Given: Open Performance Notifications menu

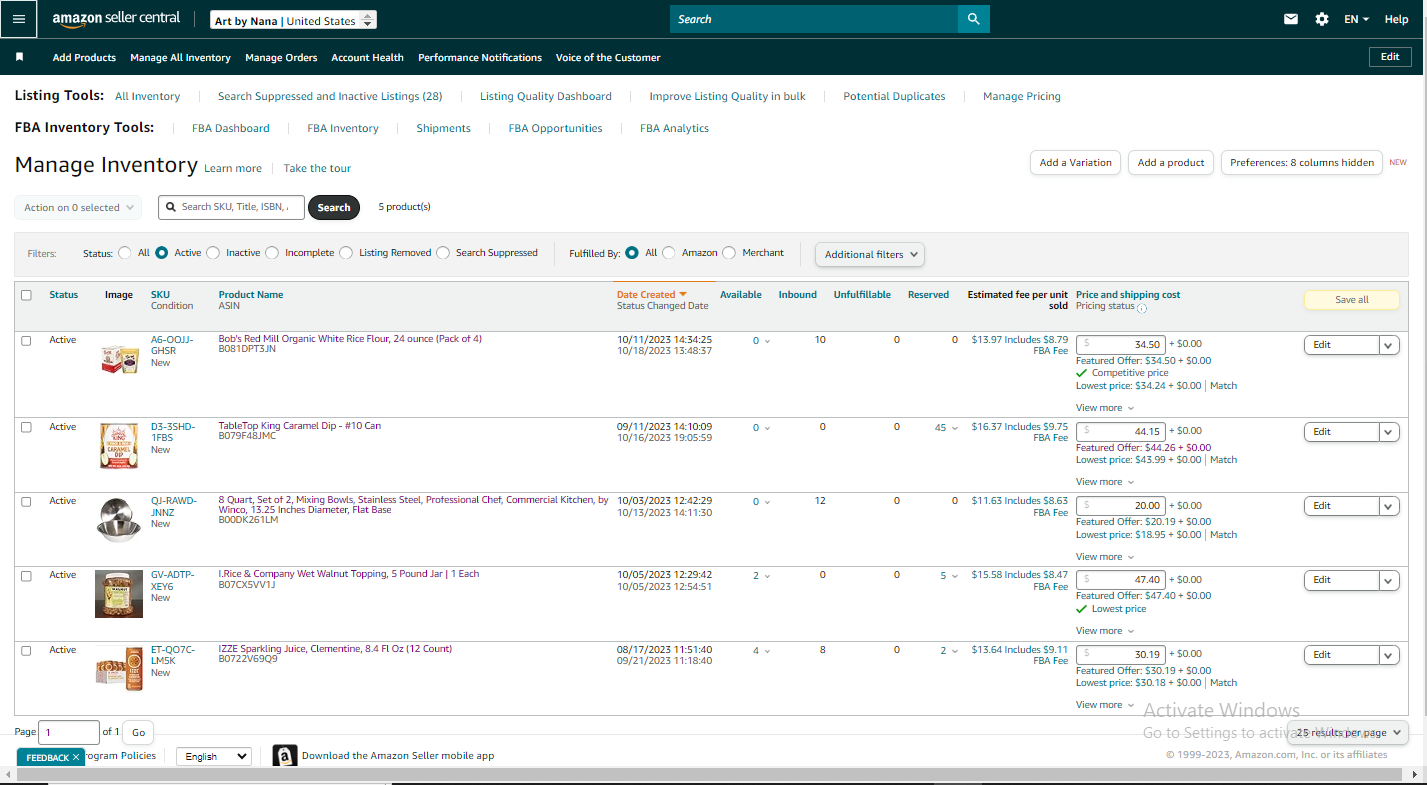Looking at the screenshot, I should 480,57.
